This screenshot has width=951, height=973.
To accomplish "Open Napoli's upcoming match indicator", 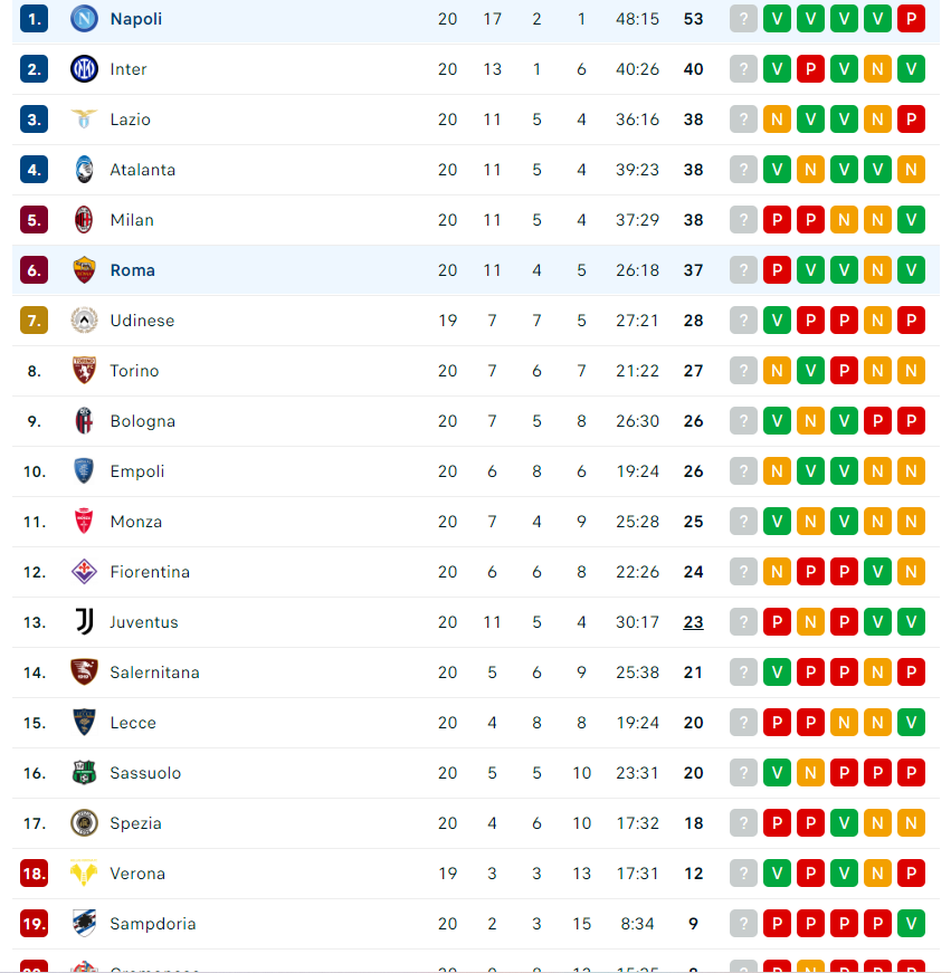I will (x=743, y=18).
